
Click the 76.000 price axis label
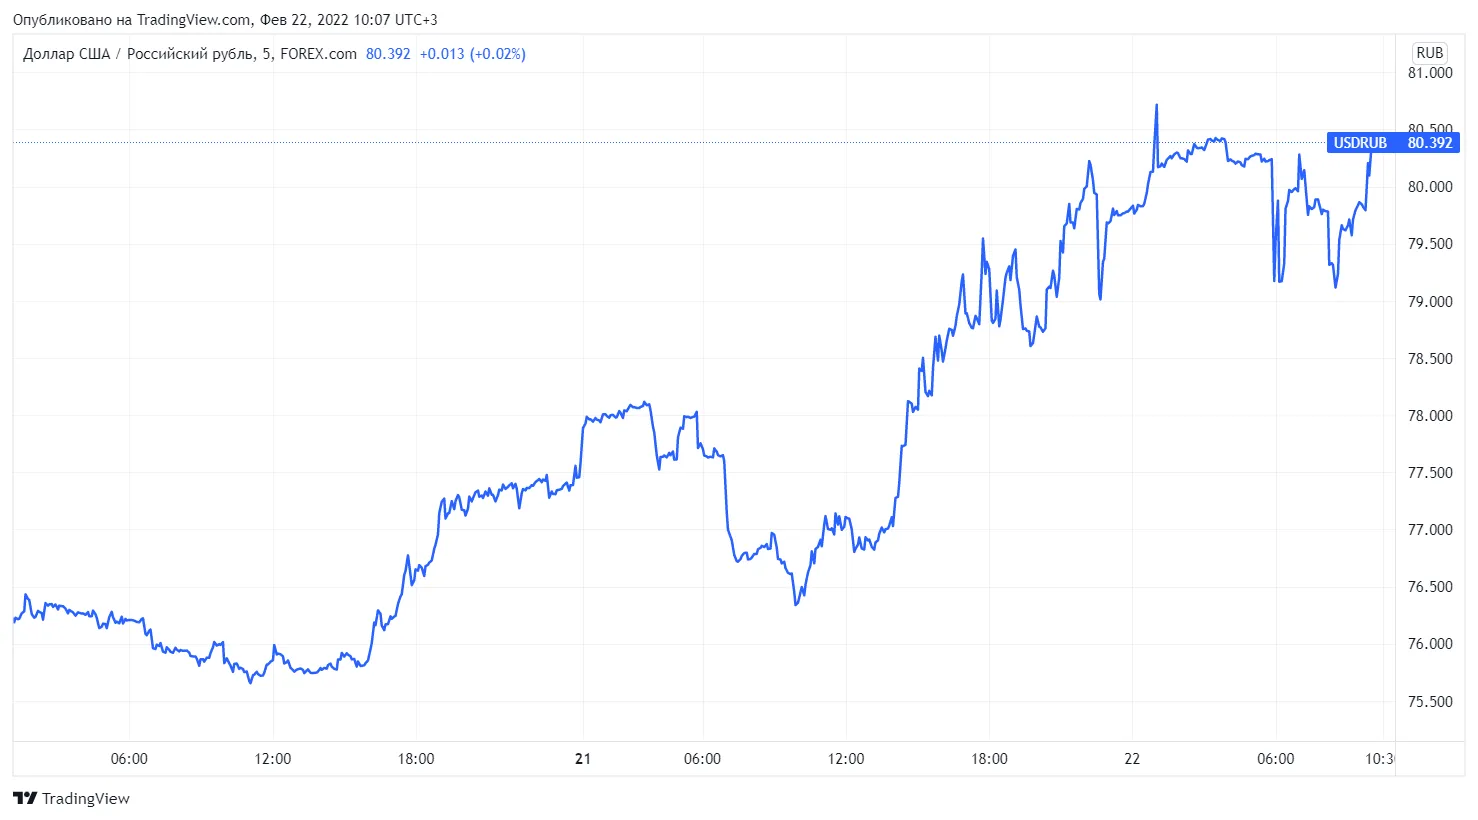(x=1430, y=644)
